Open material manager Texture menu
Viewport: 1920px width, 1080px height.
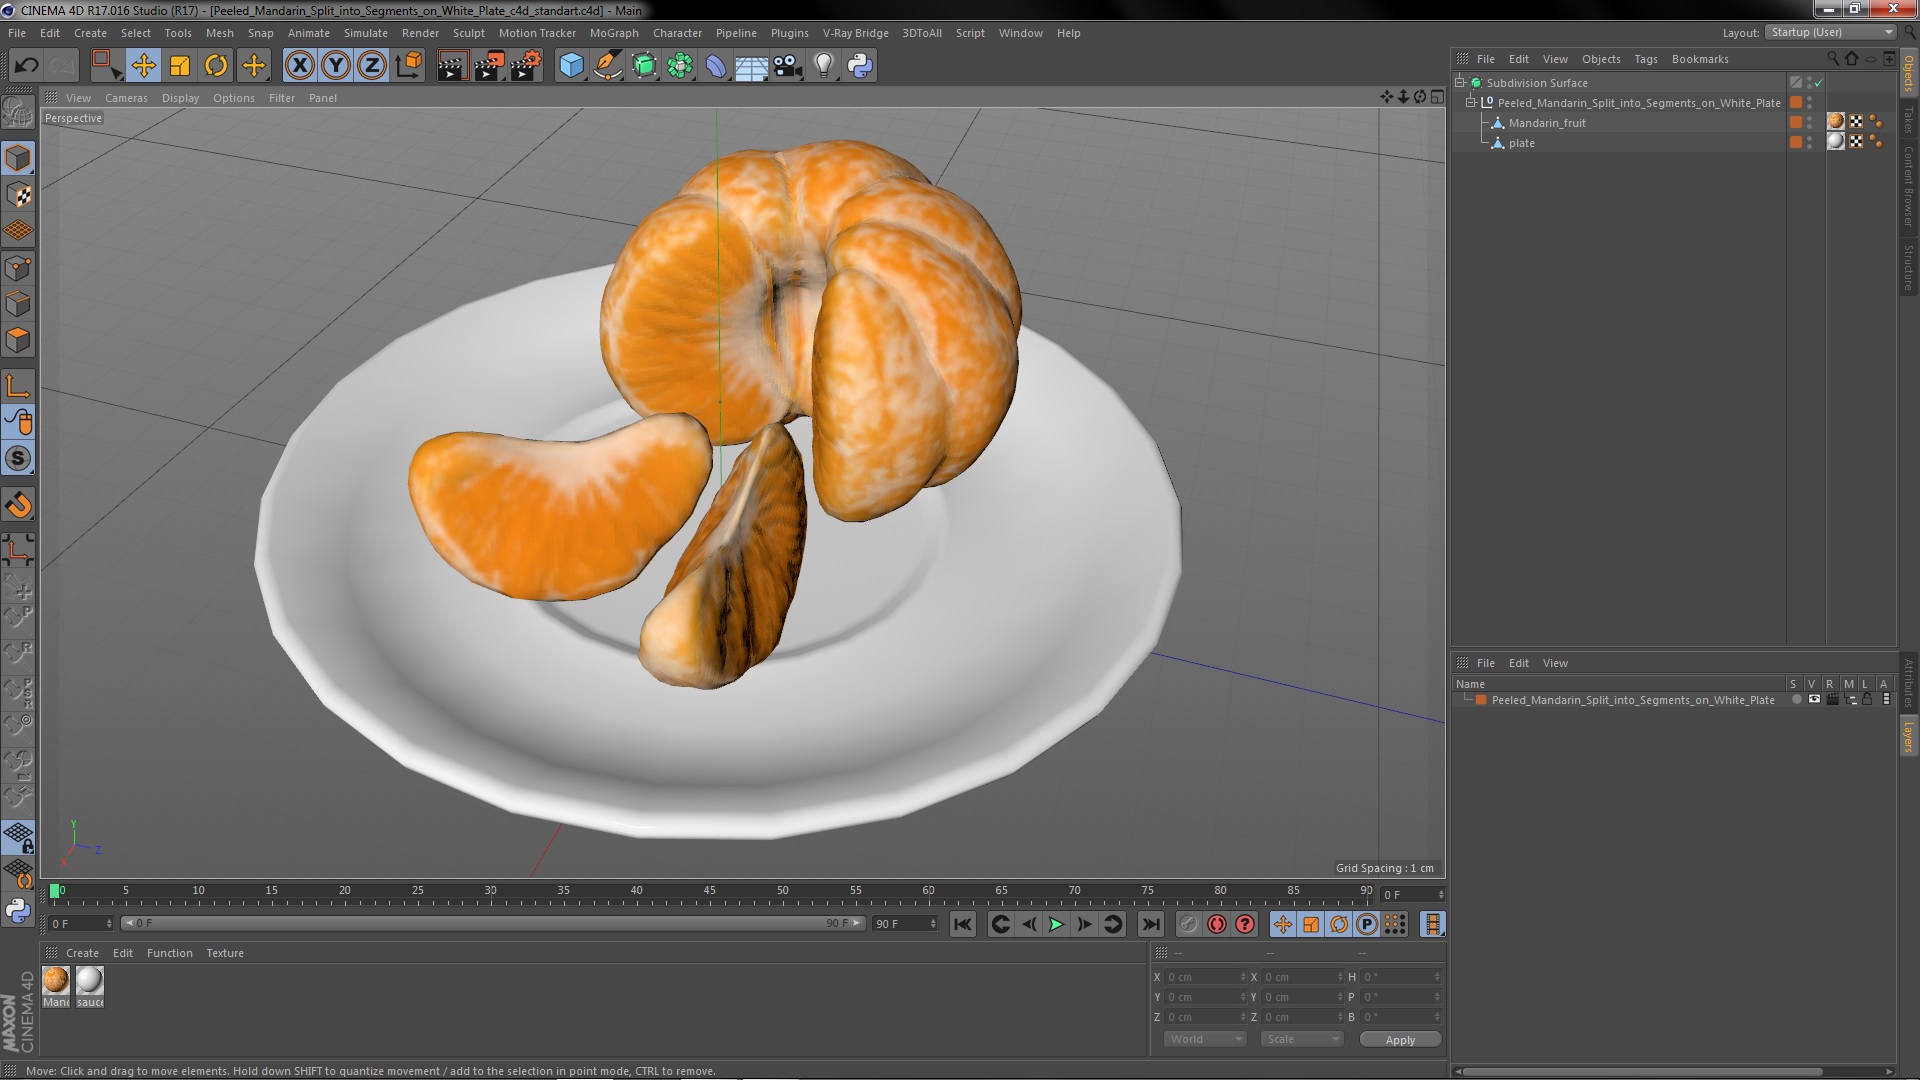coord(224,953)
